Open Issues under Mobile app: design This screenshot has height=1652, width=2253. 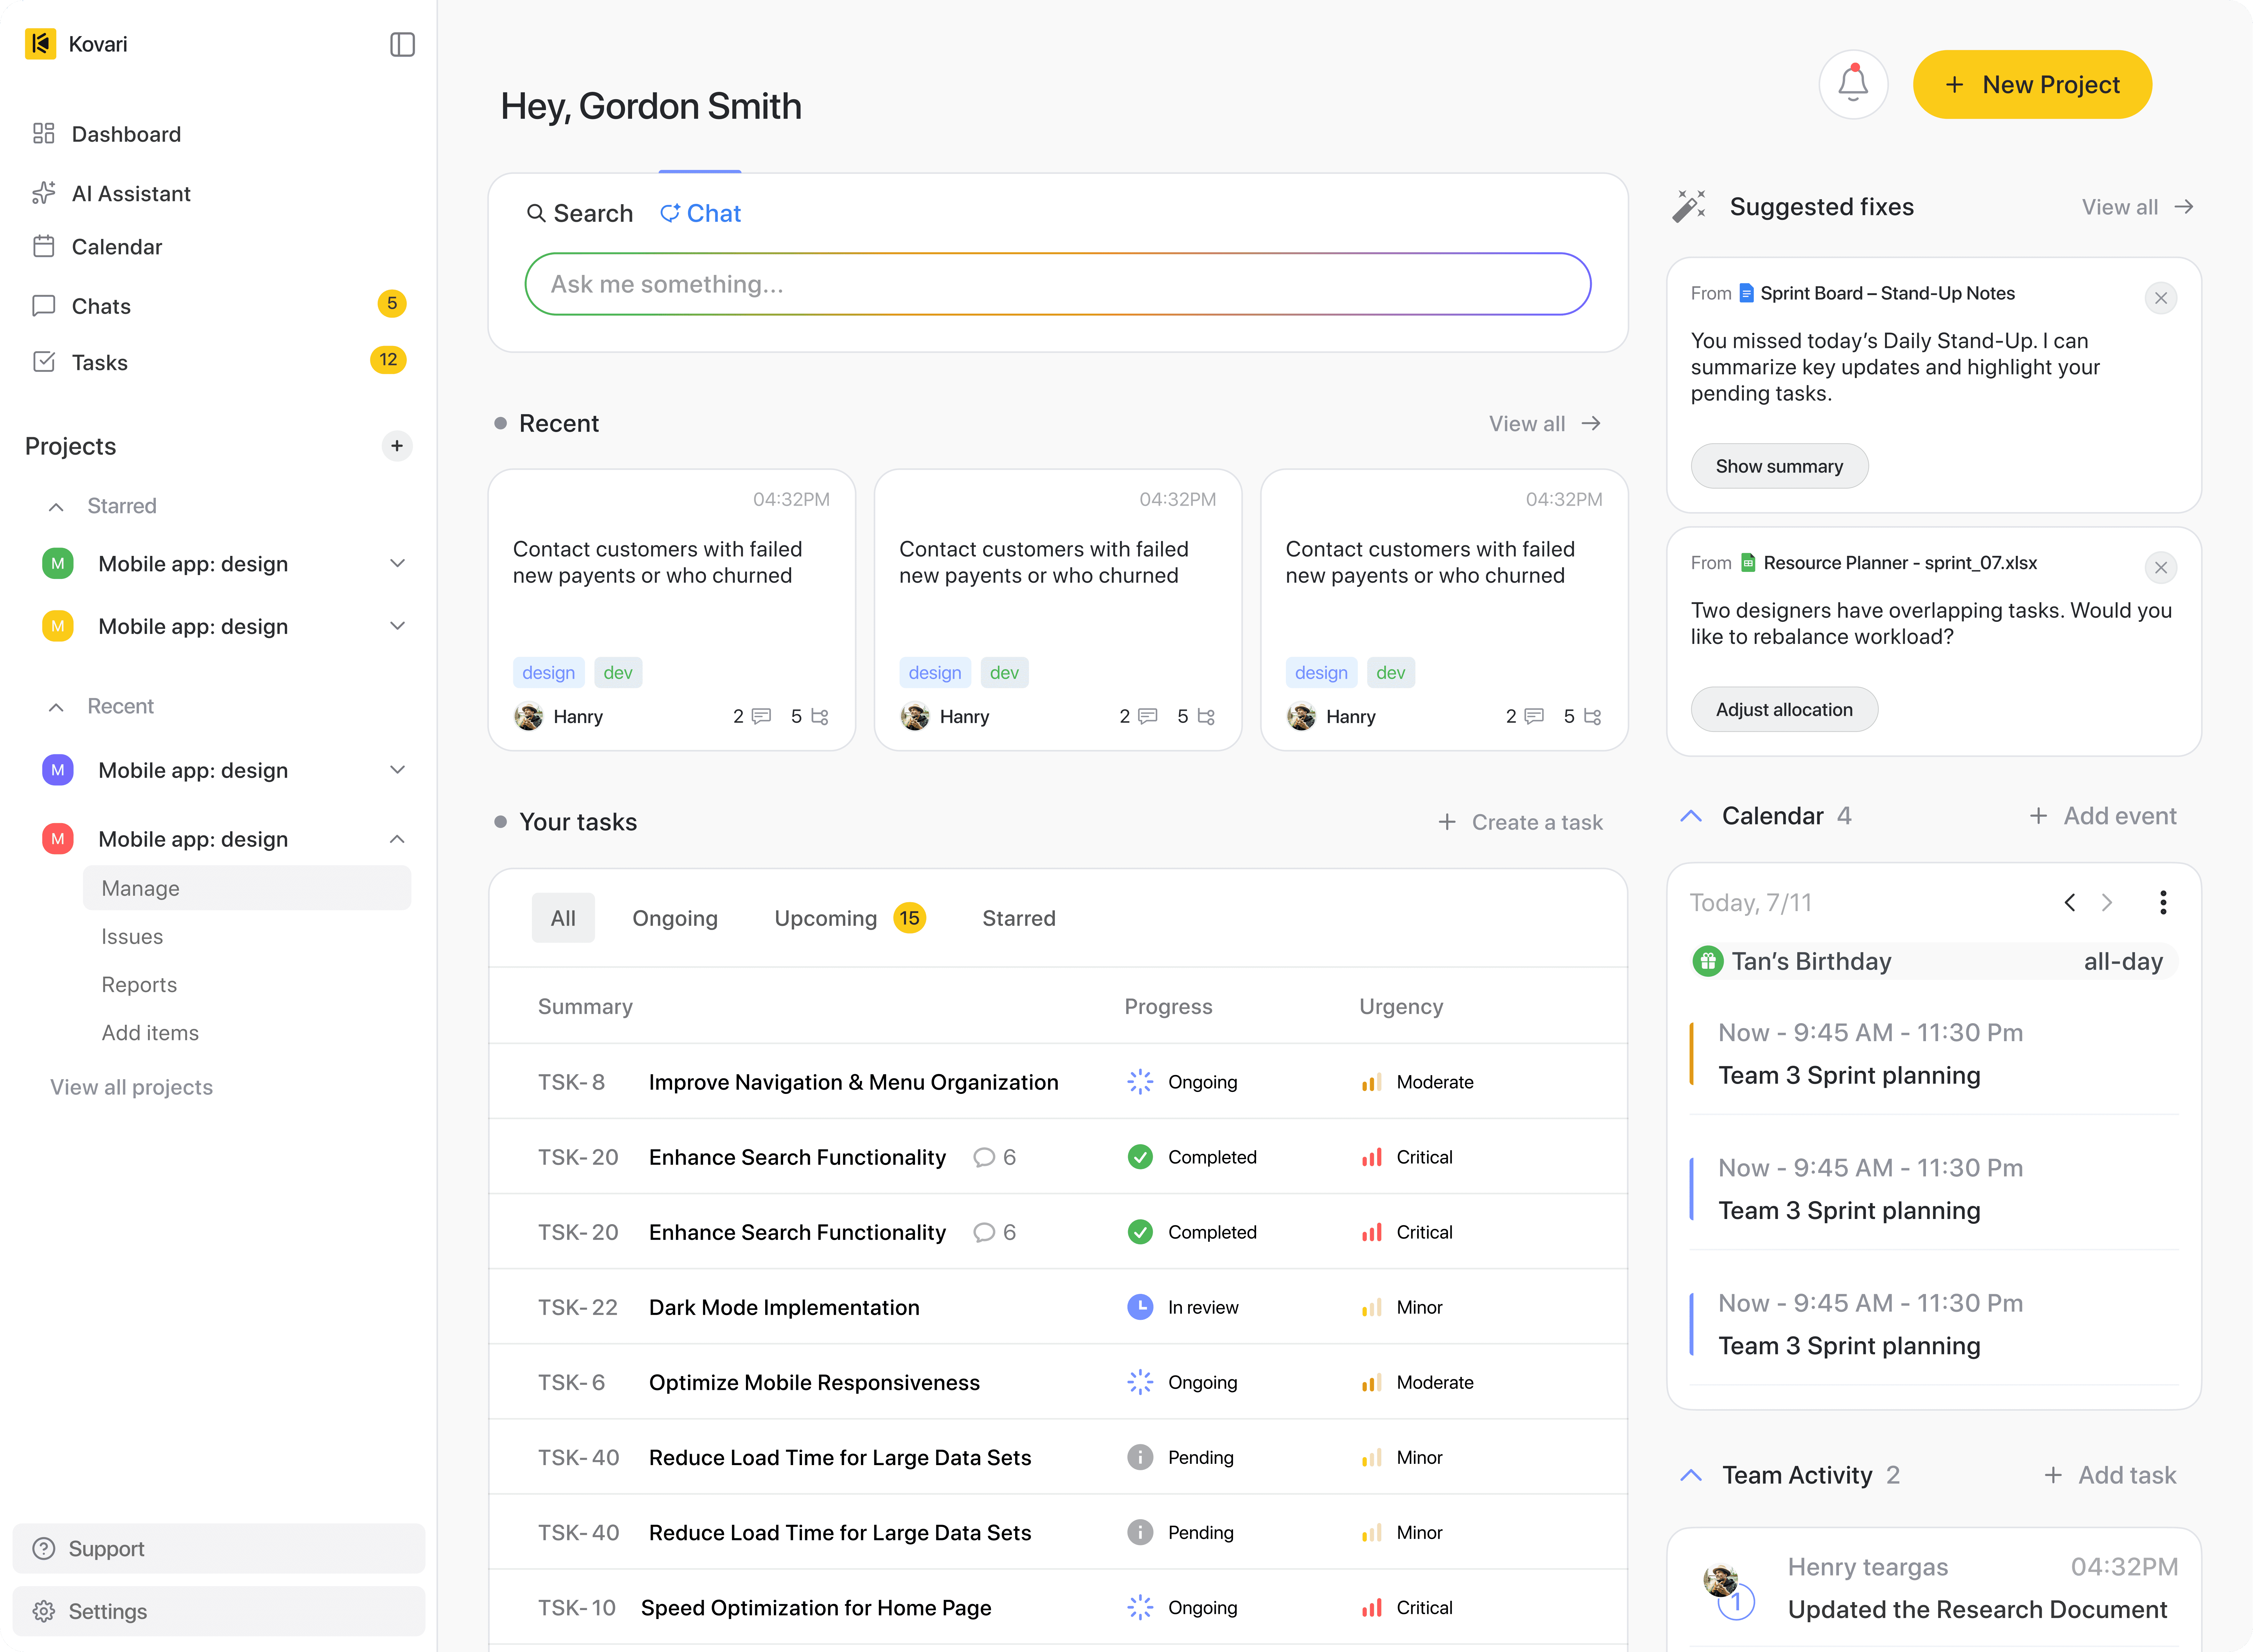tap(132, 936)
